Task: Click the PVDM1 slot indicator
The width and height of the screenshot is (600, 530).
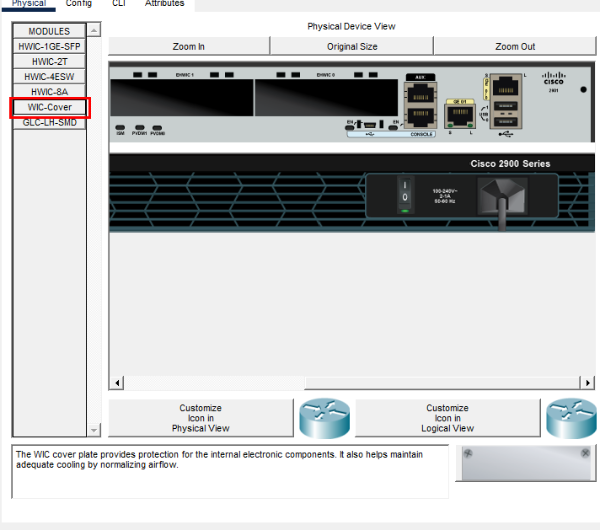Action: [x=140, y=128]
